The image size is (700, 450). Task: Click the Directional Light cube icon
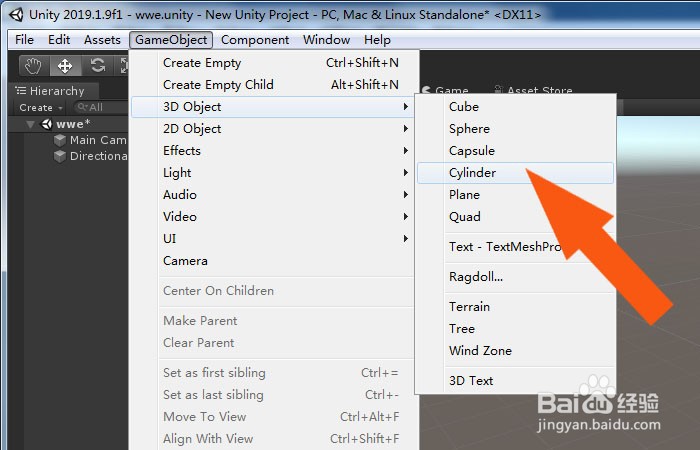[60, 156]
